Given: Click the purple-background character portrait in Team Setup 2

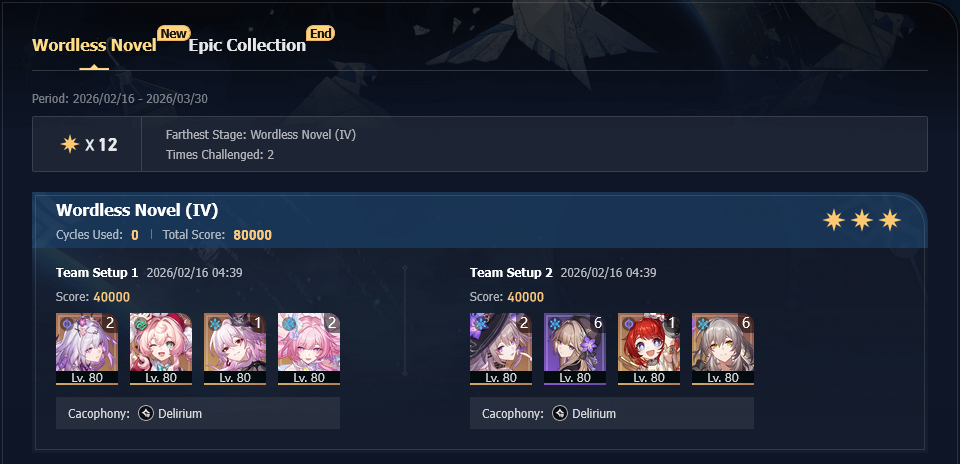Looking at the screenshot, I should tap(575, 350).
